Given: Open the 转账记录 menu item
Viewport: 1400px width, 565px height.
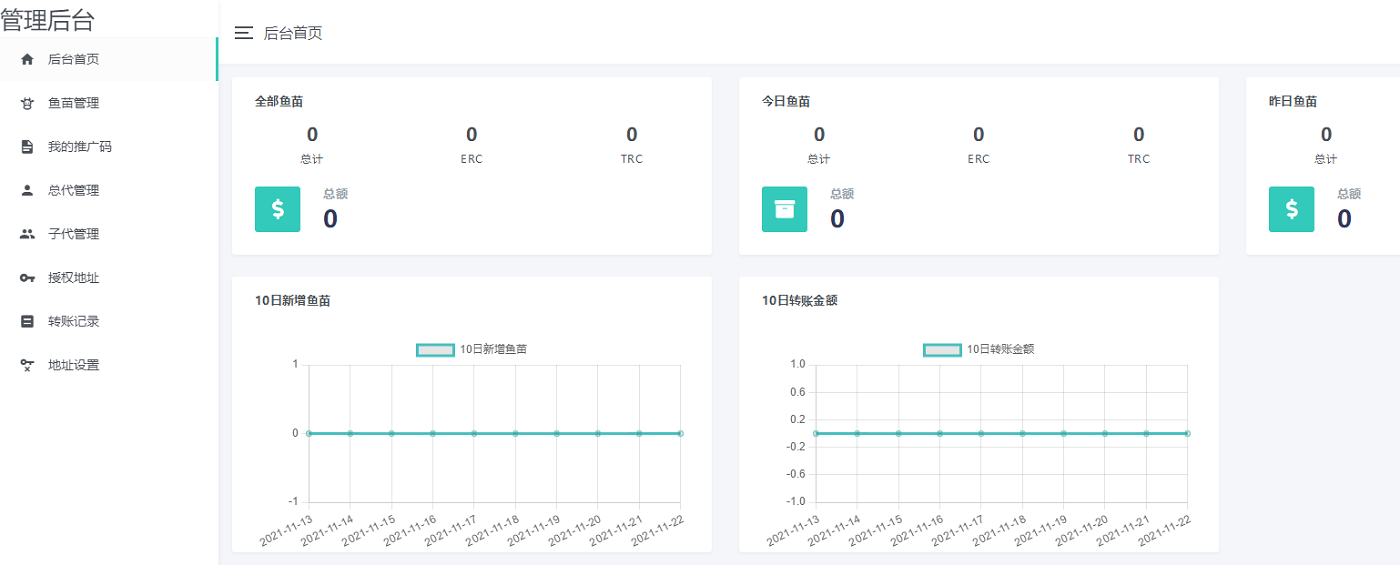Looking at the screenshot, I should point(74,322).
